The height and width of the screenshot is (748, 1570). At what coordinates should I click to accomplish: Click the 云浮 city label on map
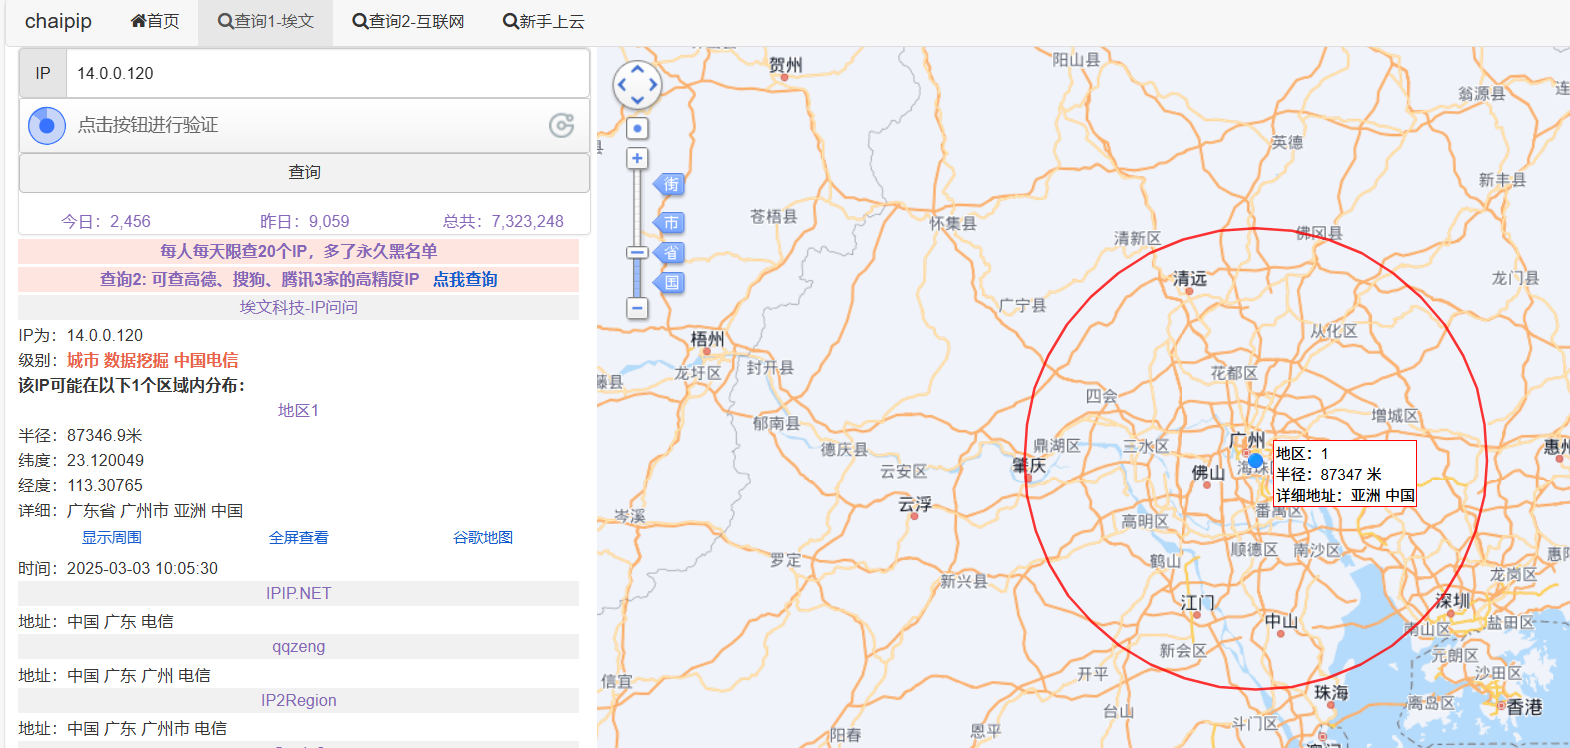point(915,504)
